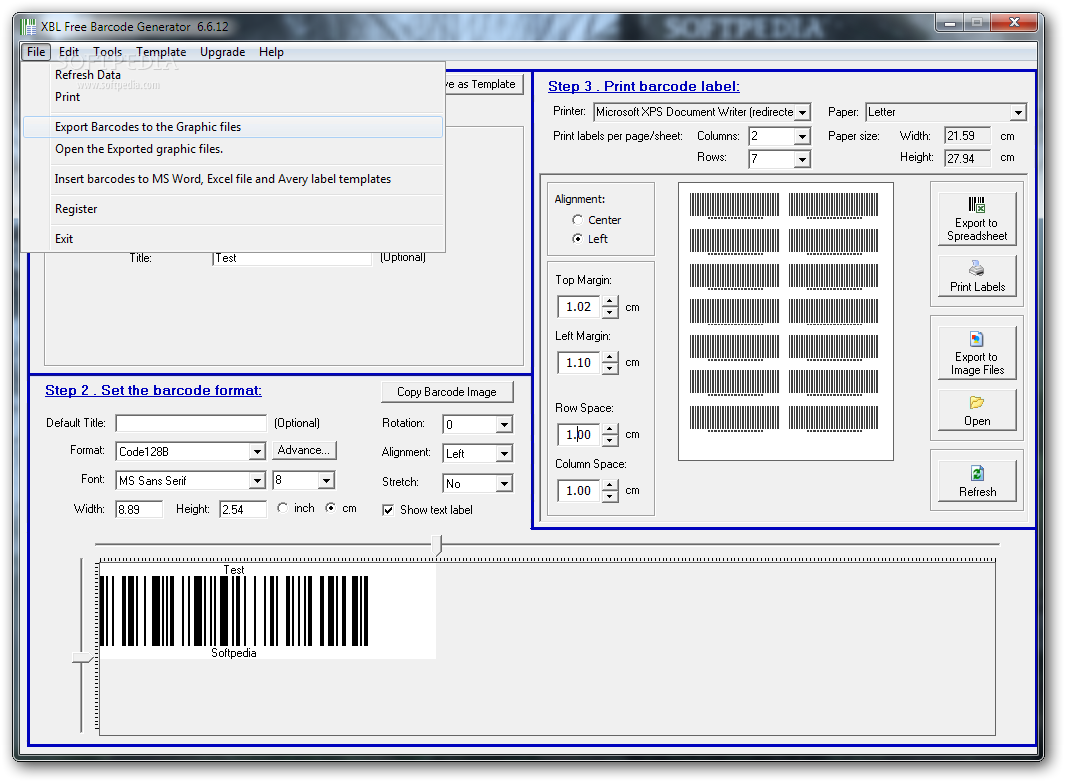Click the Column Space value field
The width and height of the screenshot is (1065, 782).
pyautogui.click(x=579, y=491)
